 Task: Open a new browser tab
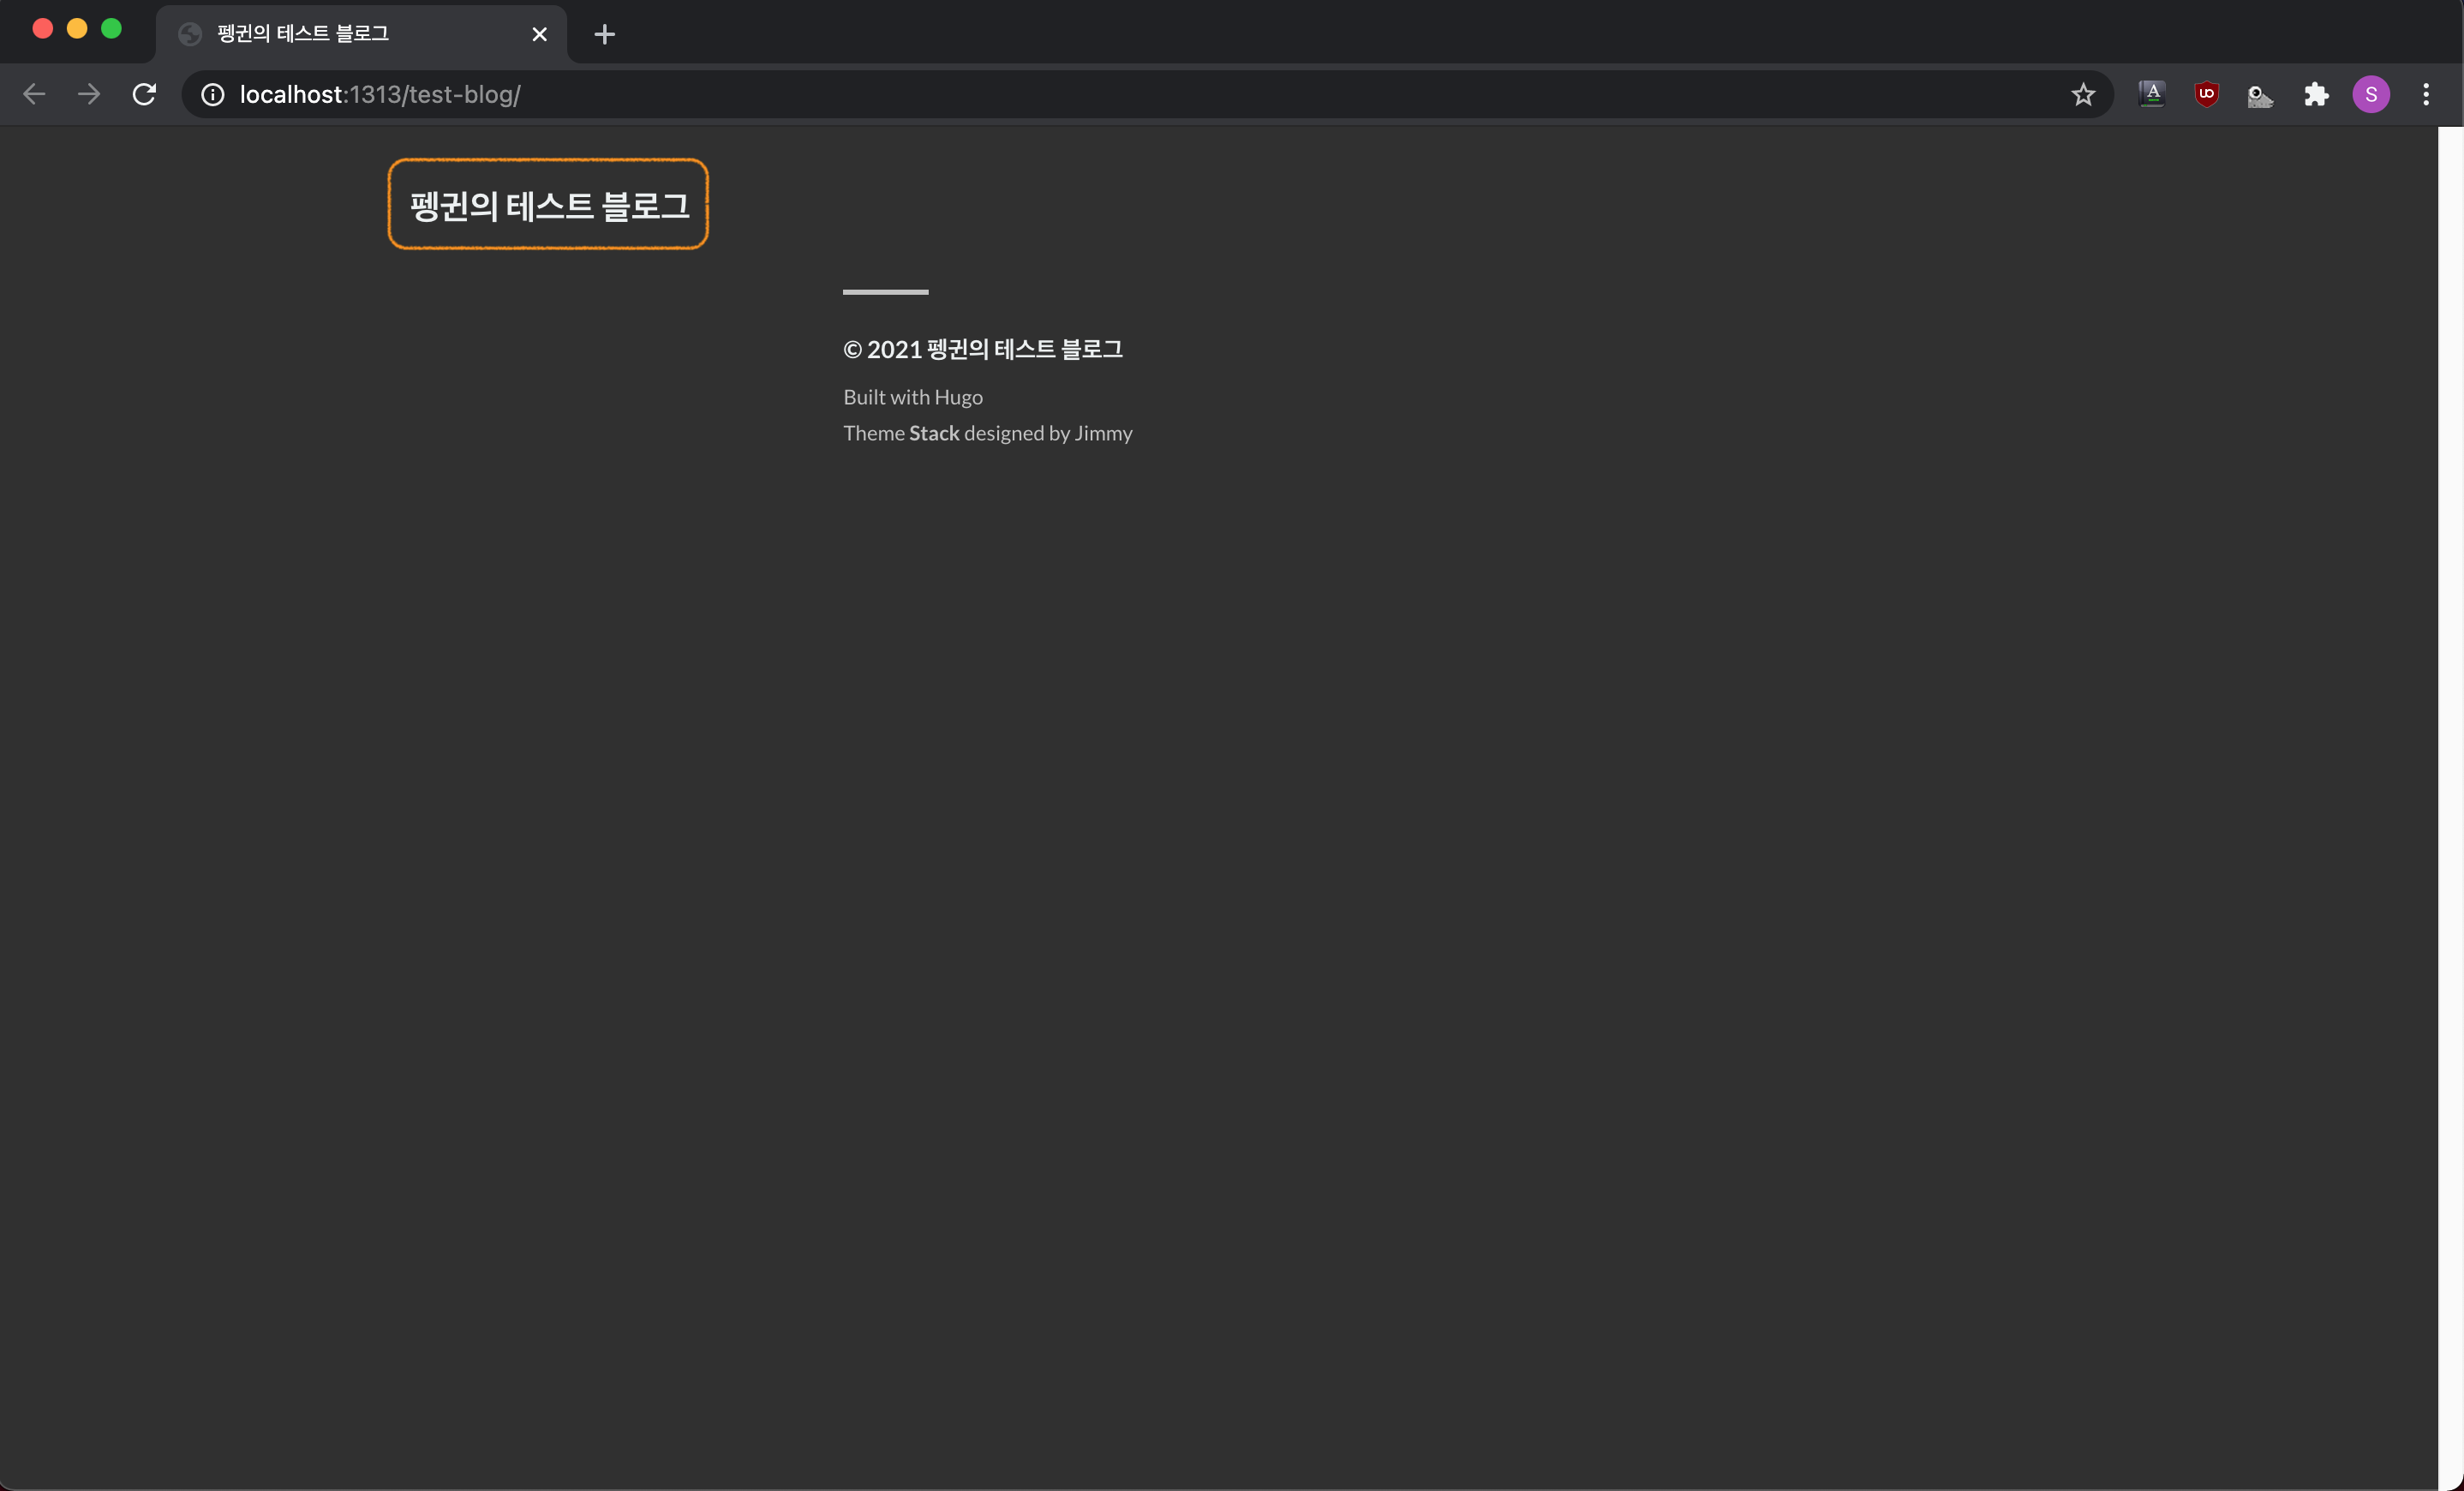pos(604,34)
